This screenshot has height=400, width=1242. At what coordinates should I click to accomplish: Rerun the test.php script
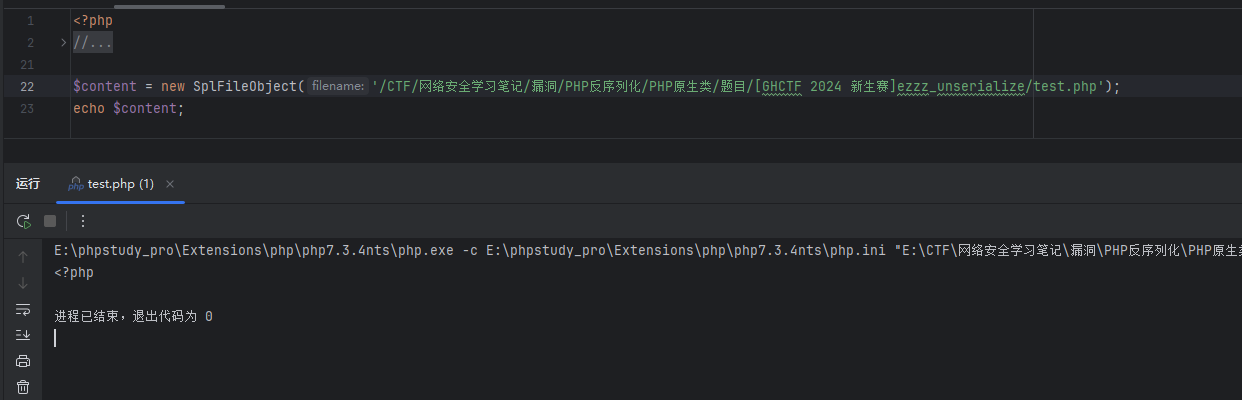[x=23, y=221]
